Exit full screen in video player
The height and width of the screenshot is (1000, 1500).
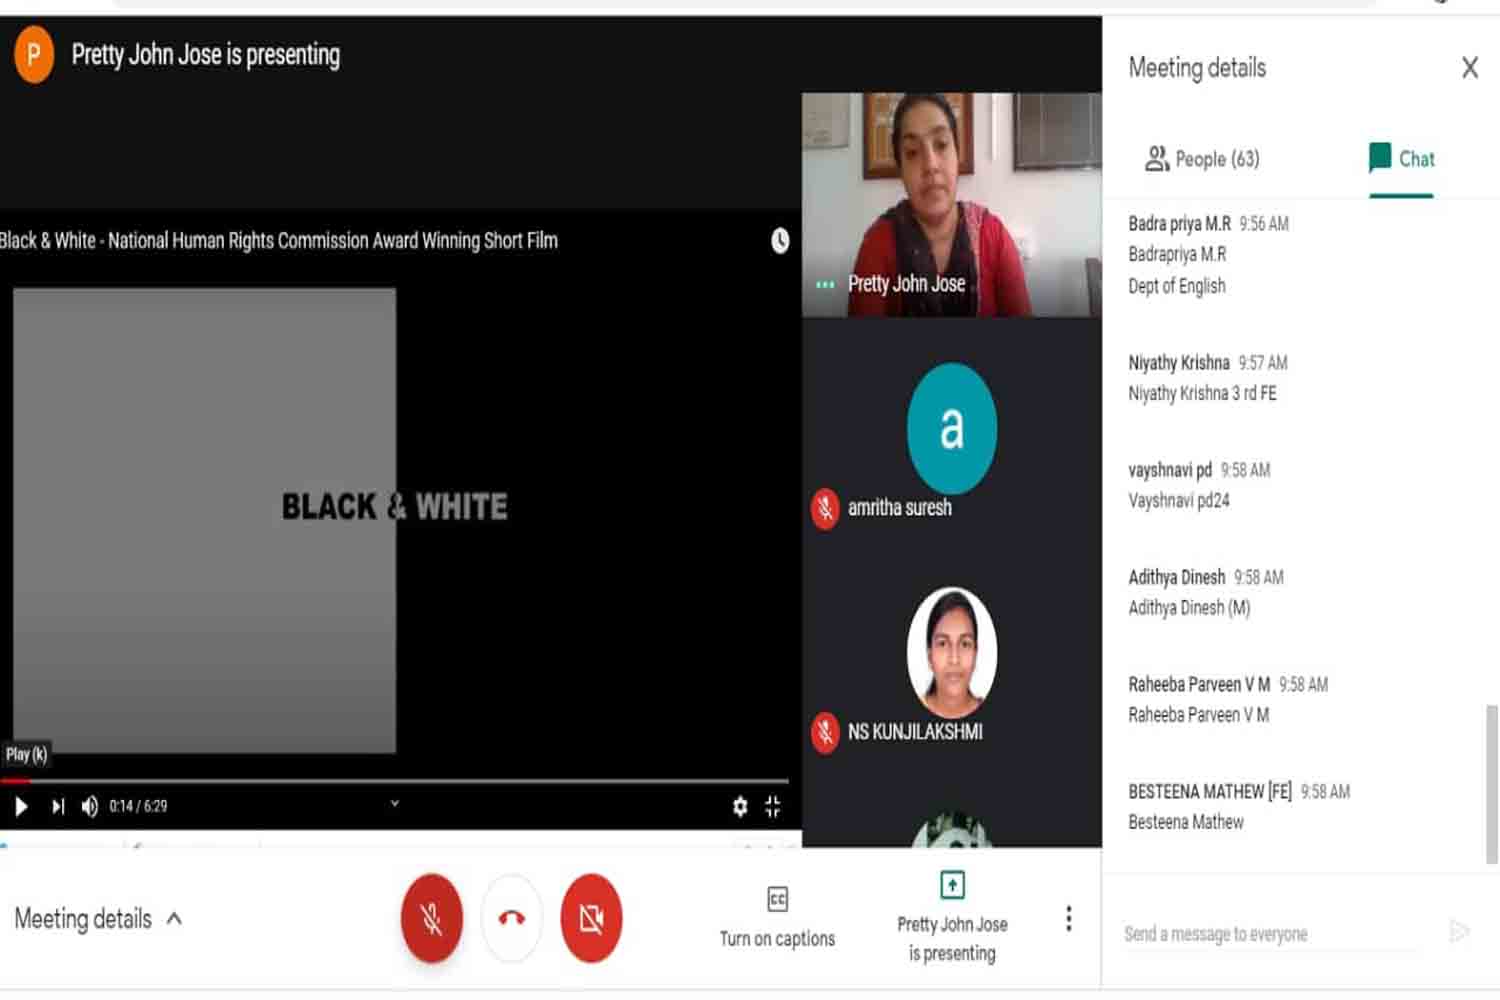773,806
